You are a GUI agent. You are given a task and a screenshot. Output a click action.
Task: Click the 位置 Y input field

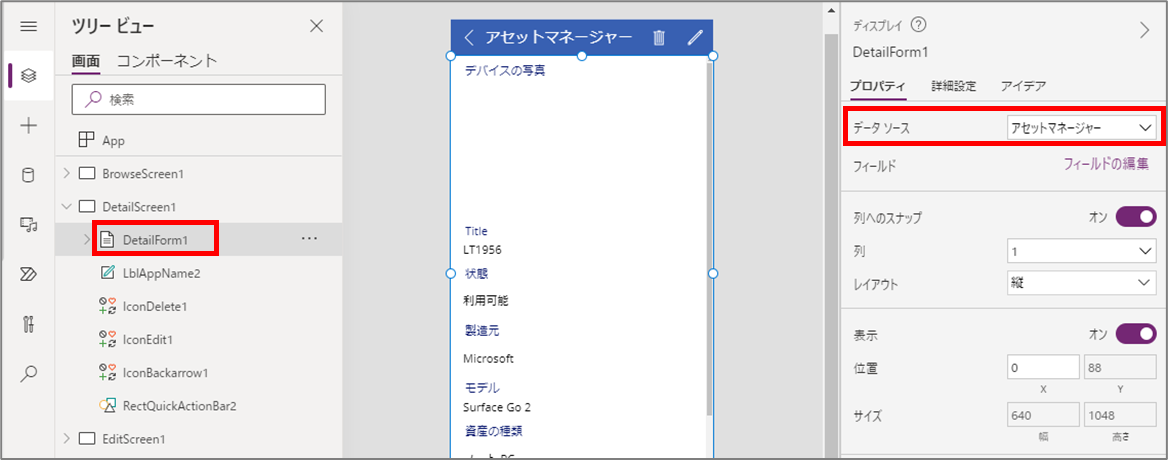[x=1120, y=368]
